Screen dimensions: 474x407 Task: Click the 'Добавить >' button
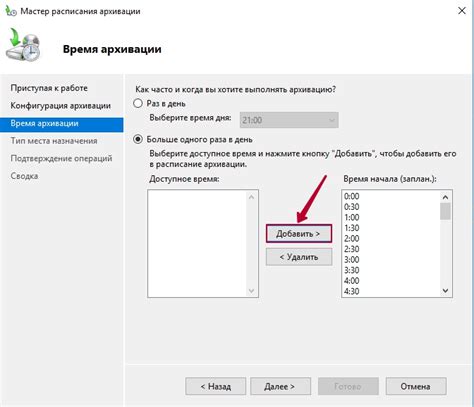pos(299,234)
